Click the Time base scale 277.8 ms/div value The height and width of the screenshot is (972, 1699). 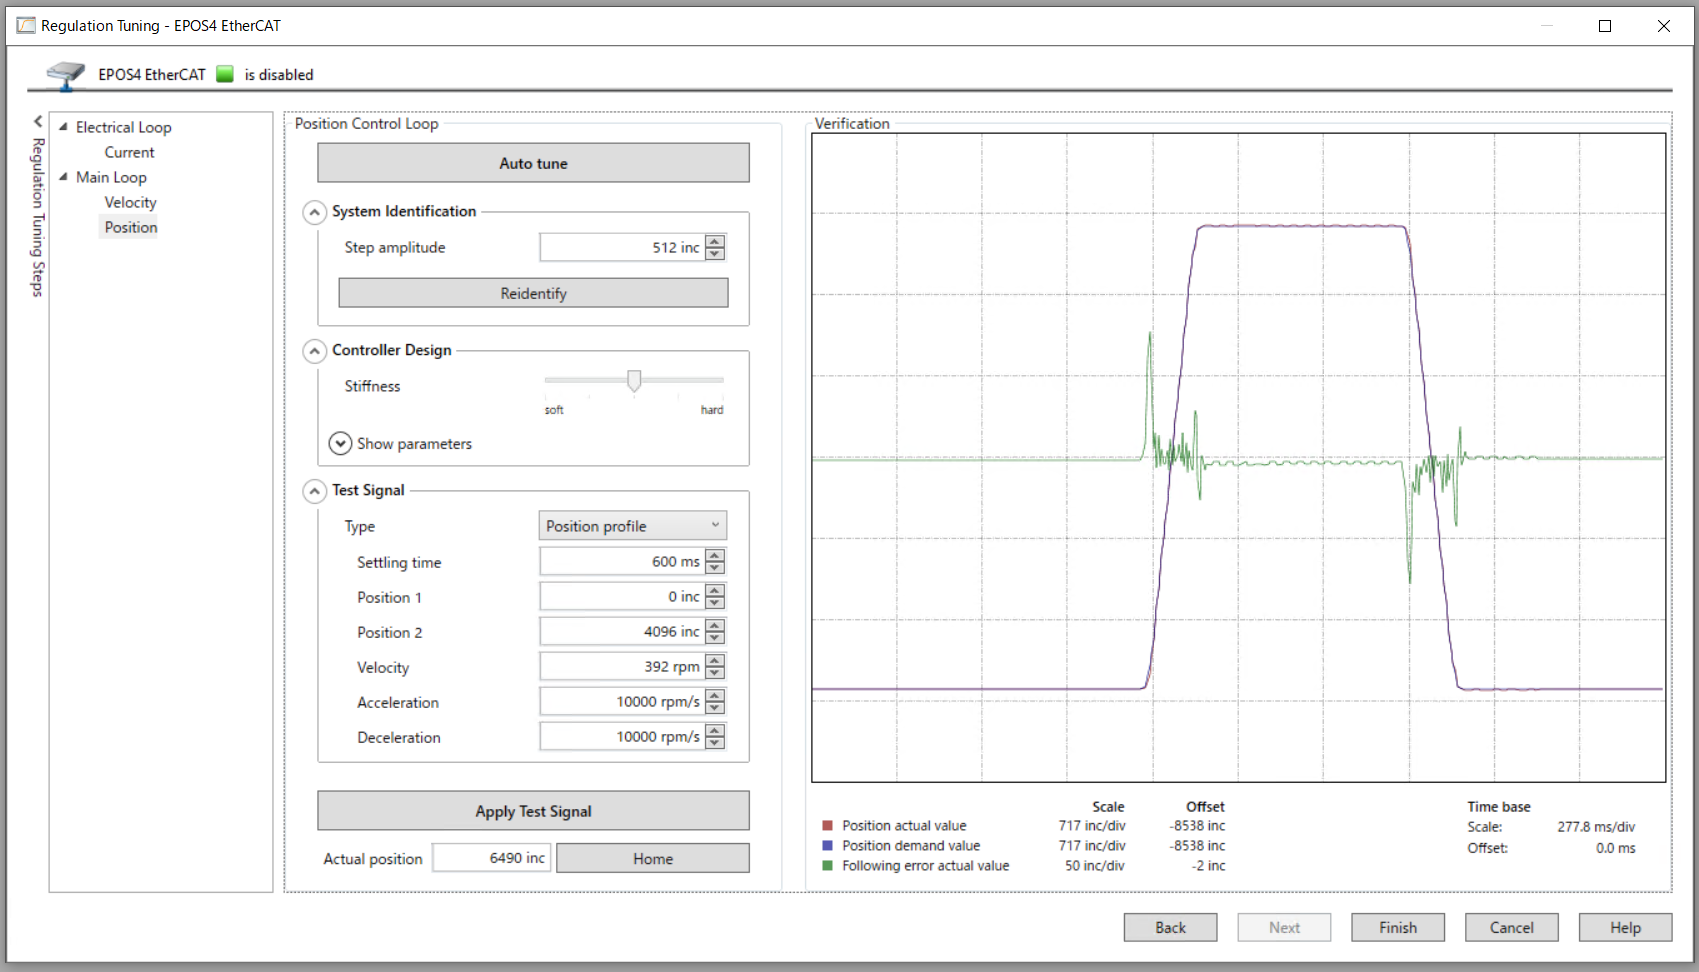(x=1596, y=827)
